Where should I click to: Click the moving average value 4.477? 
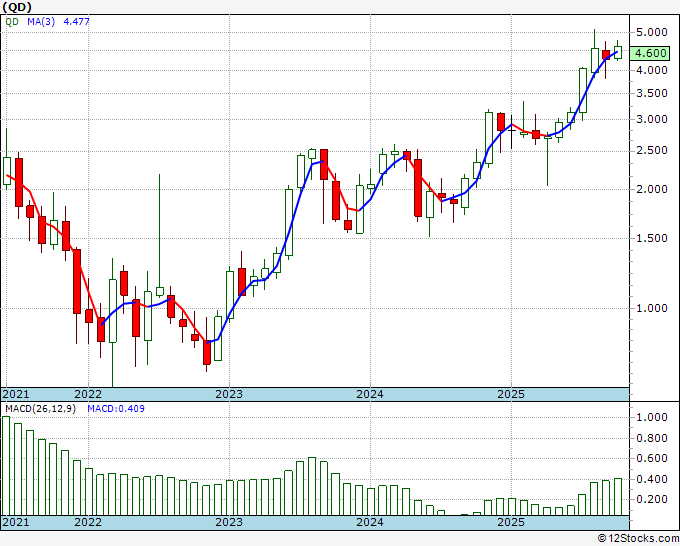76,21
